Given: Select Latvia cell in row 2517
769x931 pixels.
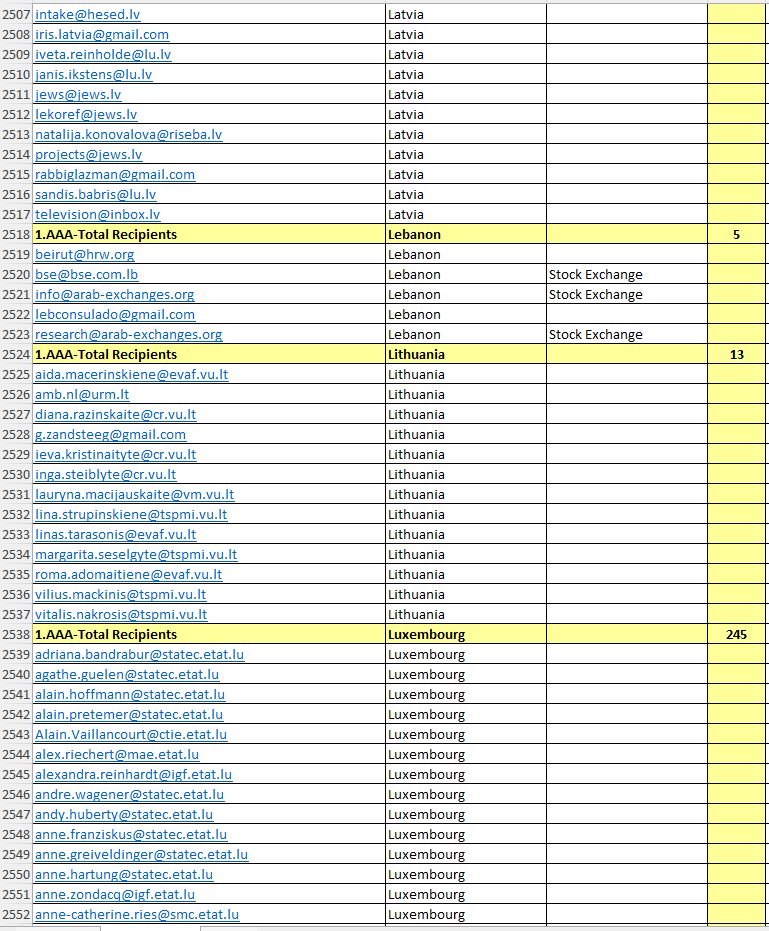Looking at the screenshot, I should [466, 214].
